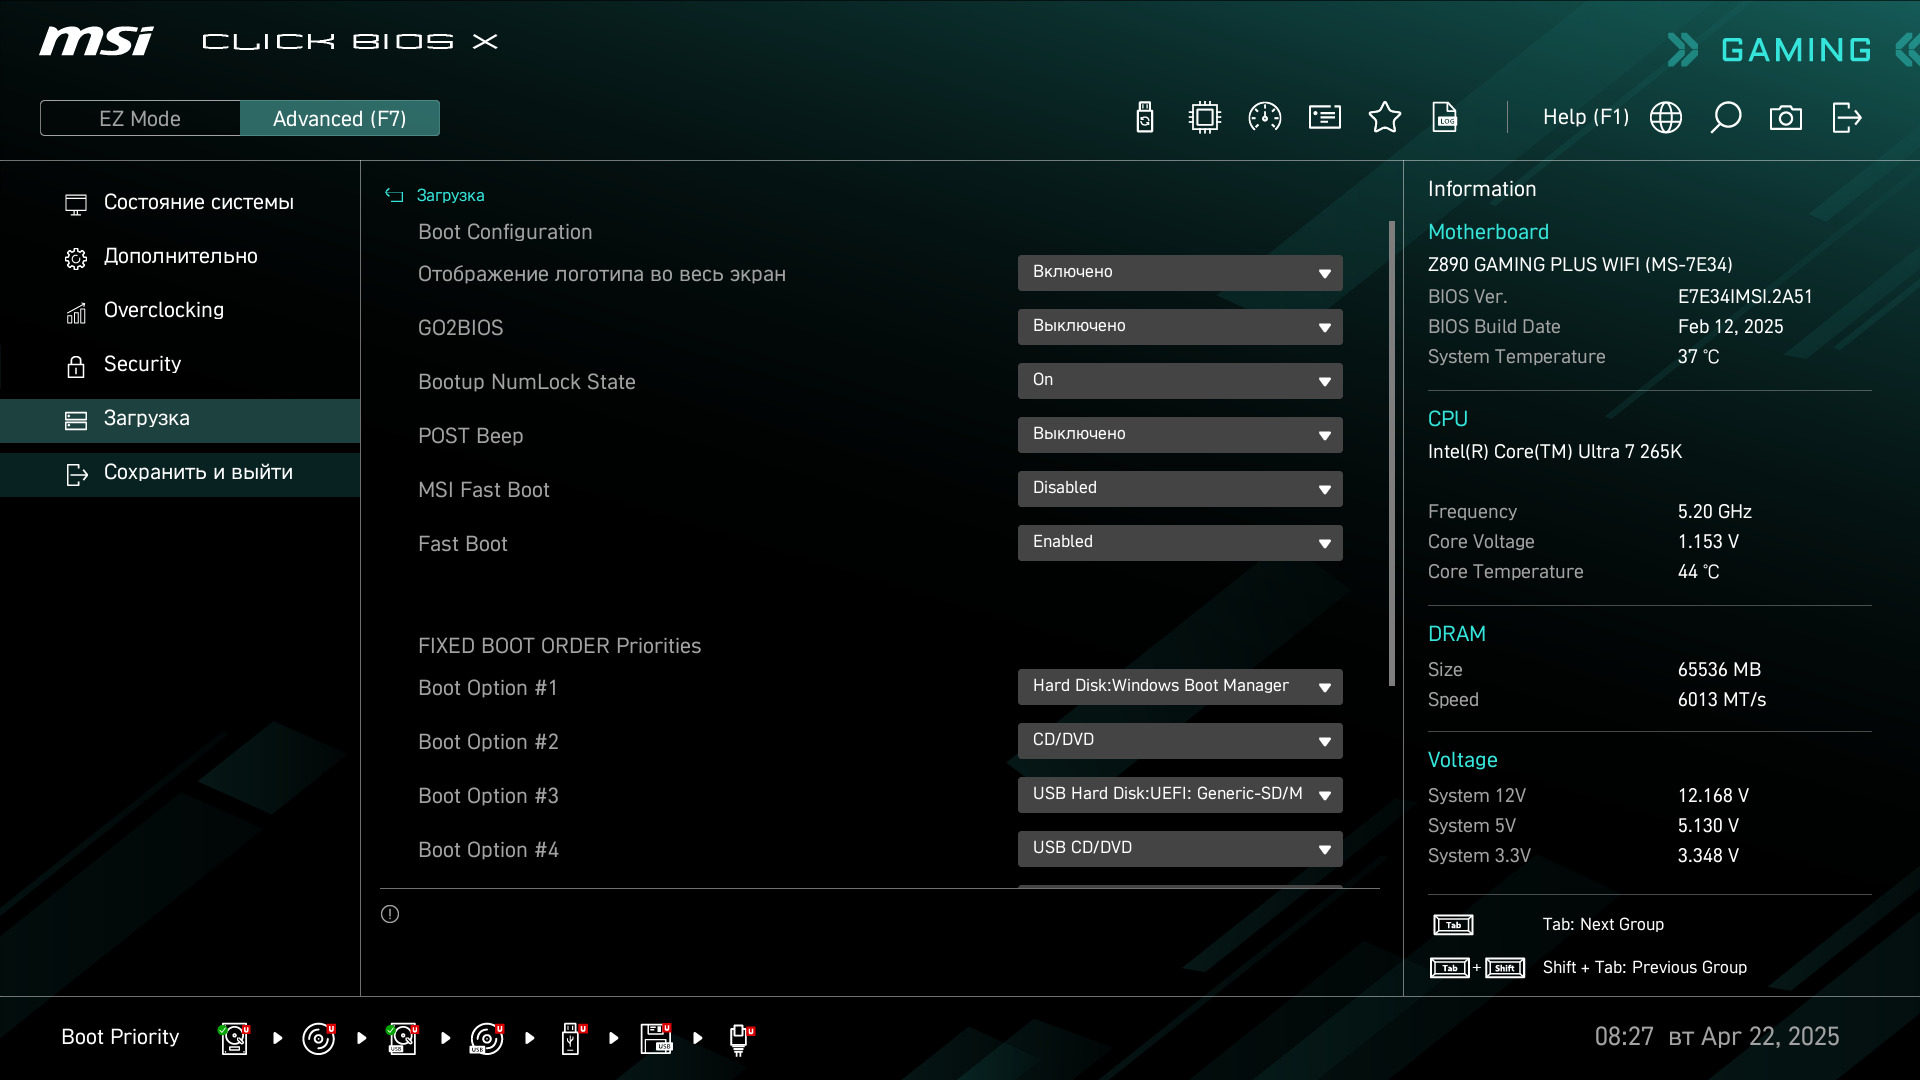This screenshot has width=1920, height=1080.
Task: Click the info circle icon below settings list
Action: pyautogui.click(x=390, y=914)
